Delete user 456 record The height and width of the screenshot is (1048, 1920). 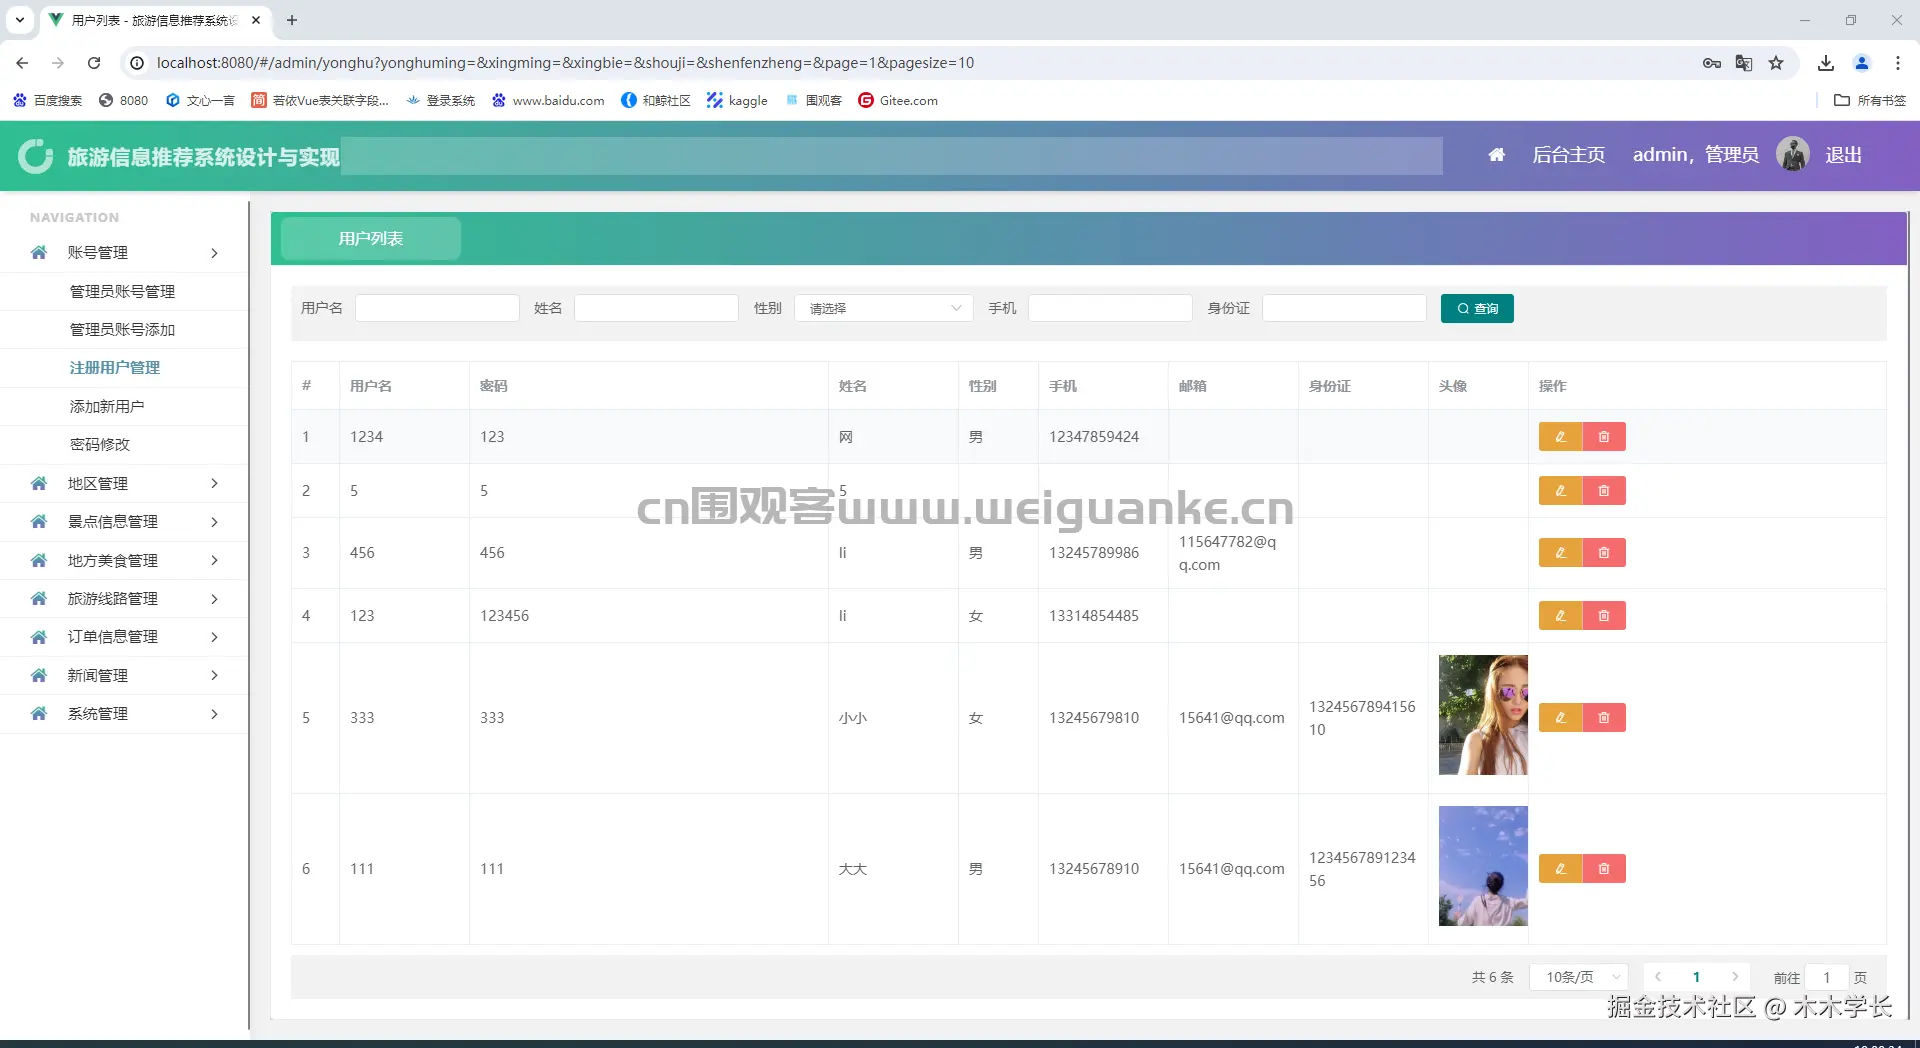pyautogui.click(x=1604, y=553)
